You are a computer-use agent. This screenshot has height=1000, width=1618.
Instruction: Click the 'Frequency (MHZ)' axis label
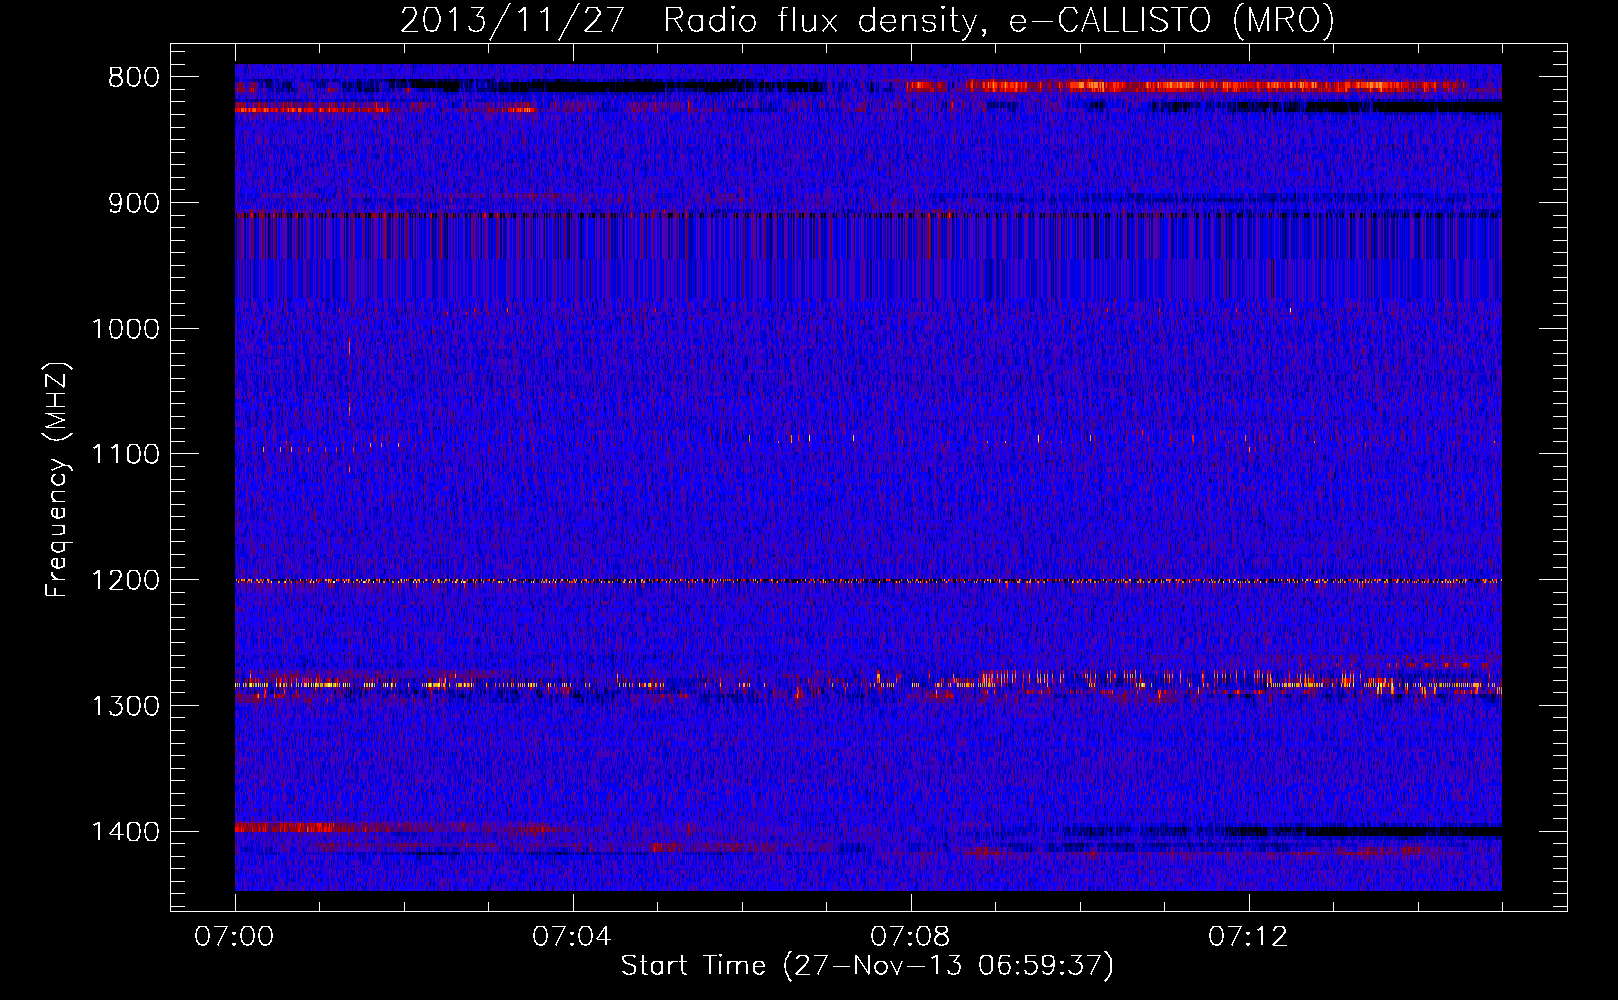pyautogui.click(x=58, y=479)
